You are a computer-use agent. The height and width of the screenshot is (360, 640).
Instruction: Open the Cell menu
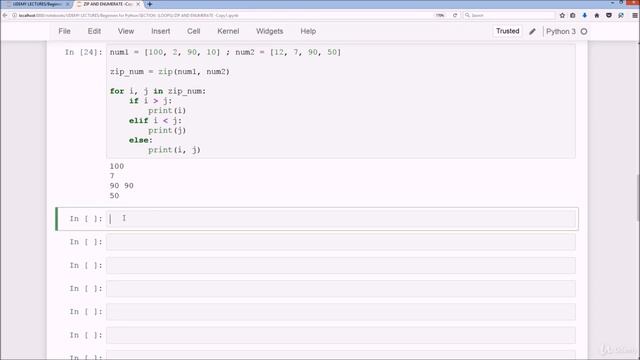[x=193, y=31]
